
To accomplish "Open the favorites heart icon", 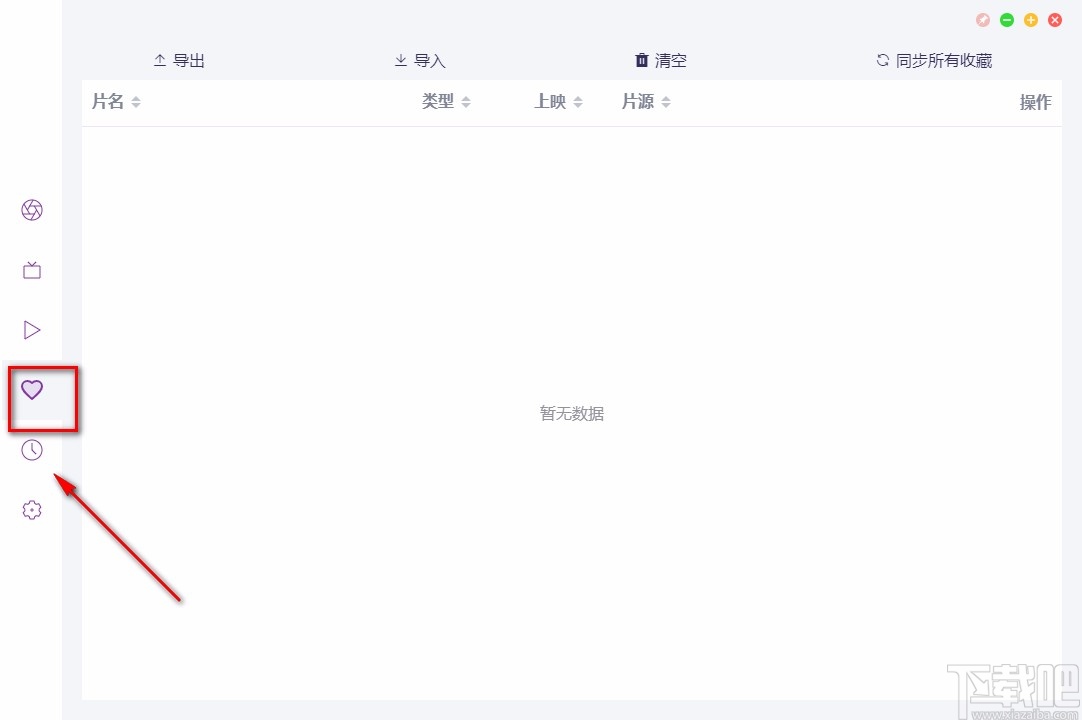I will [31, 390].
